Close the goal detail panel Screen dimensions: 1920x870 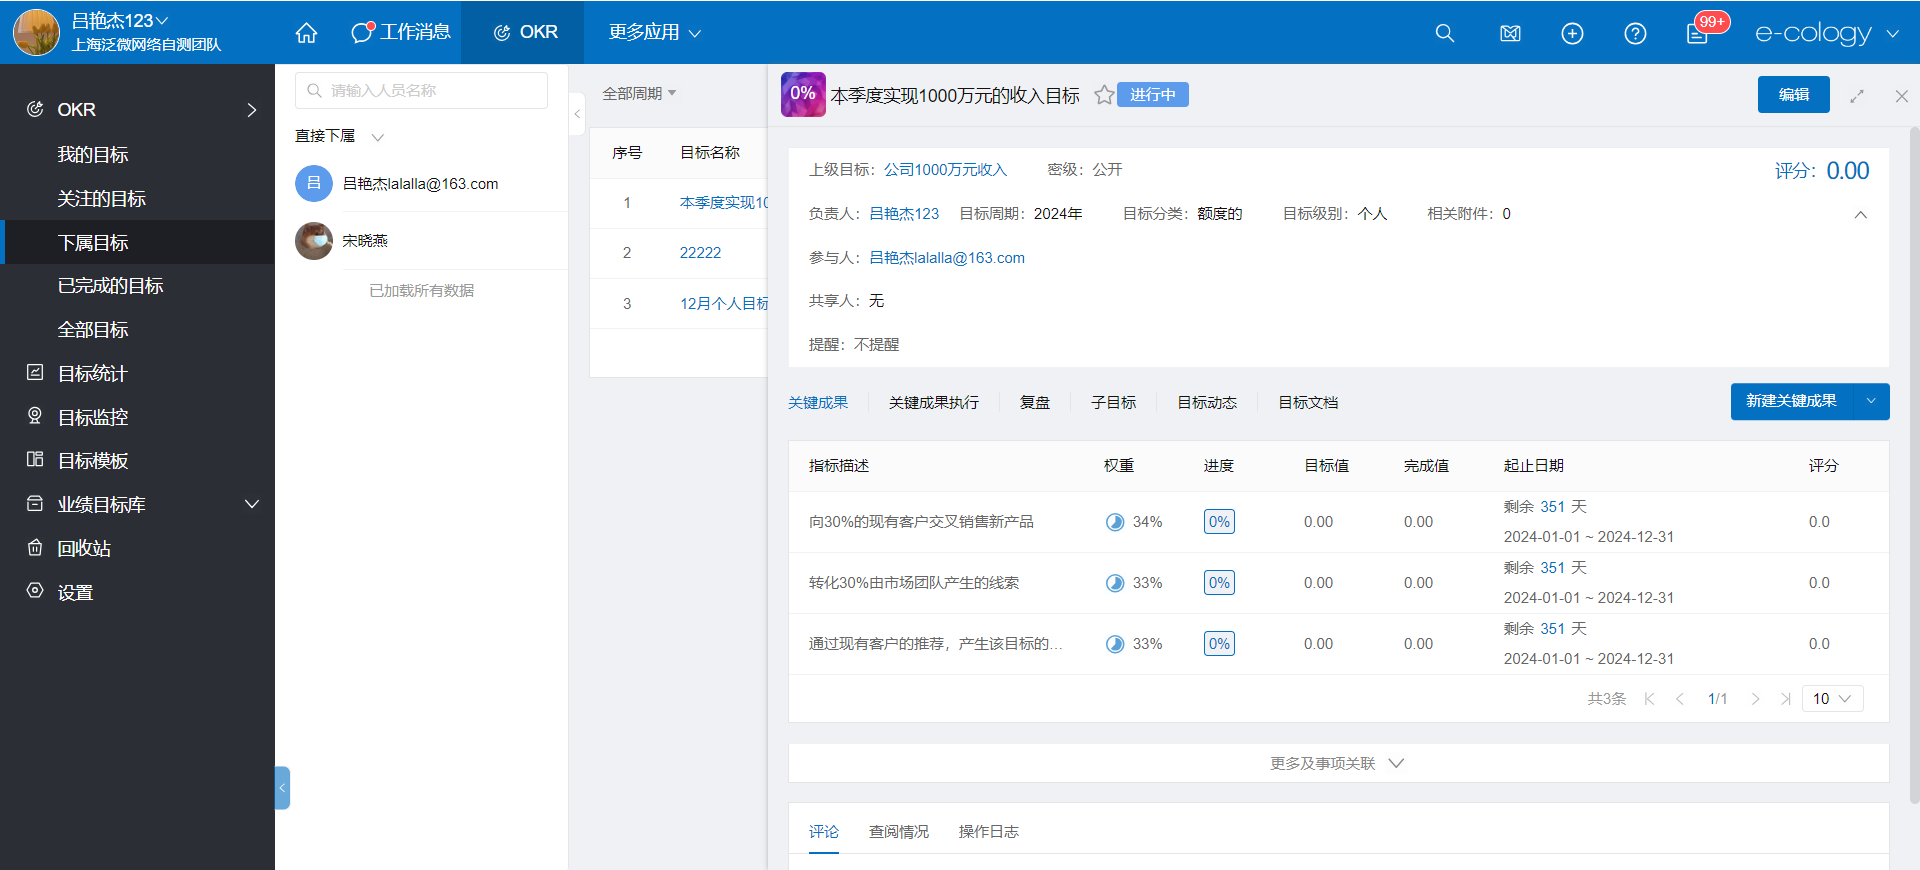click(x=1902, y=96)
